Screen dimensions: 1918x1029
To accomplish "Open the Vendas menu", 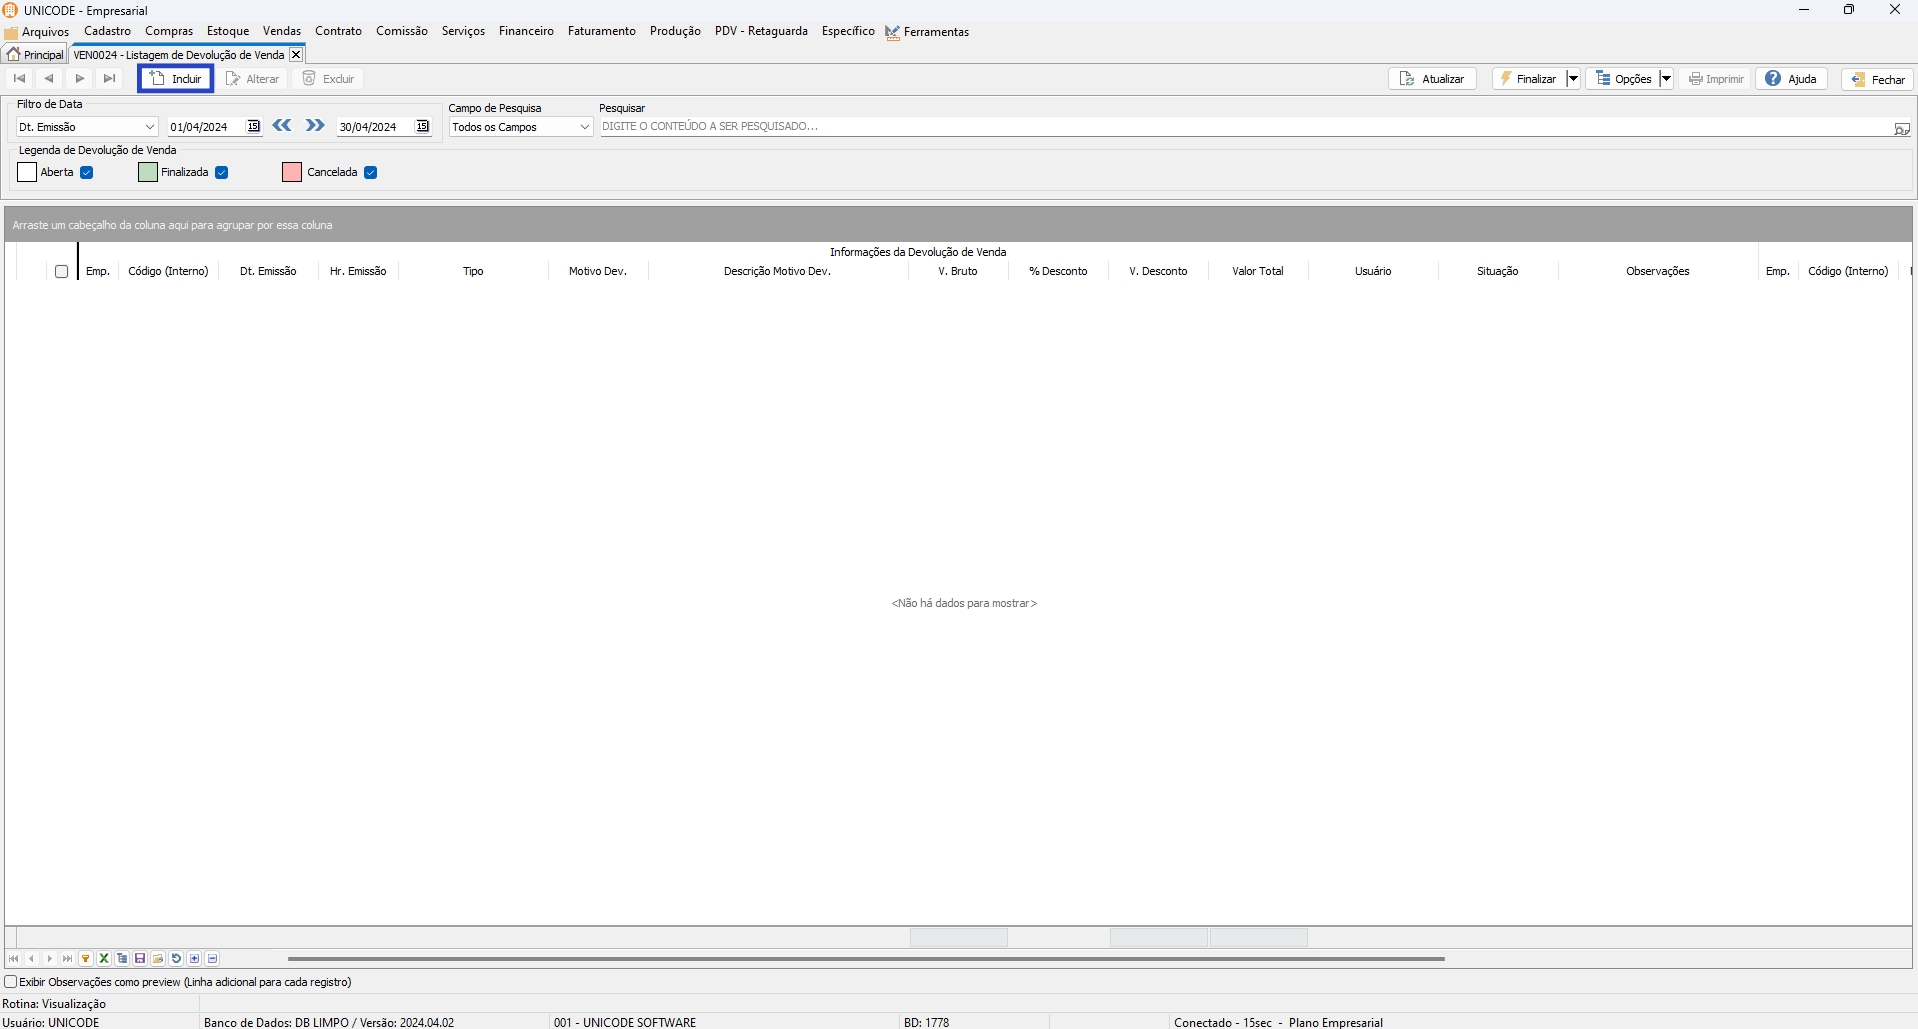I will [x=281, y=31].
